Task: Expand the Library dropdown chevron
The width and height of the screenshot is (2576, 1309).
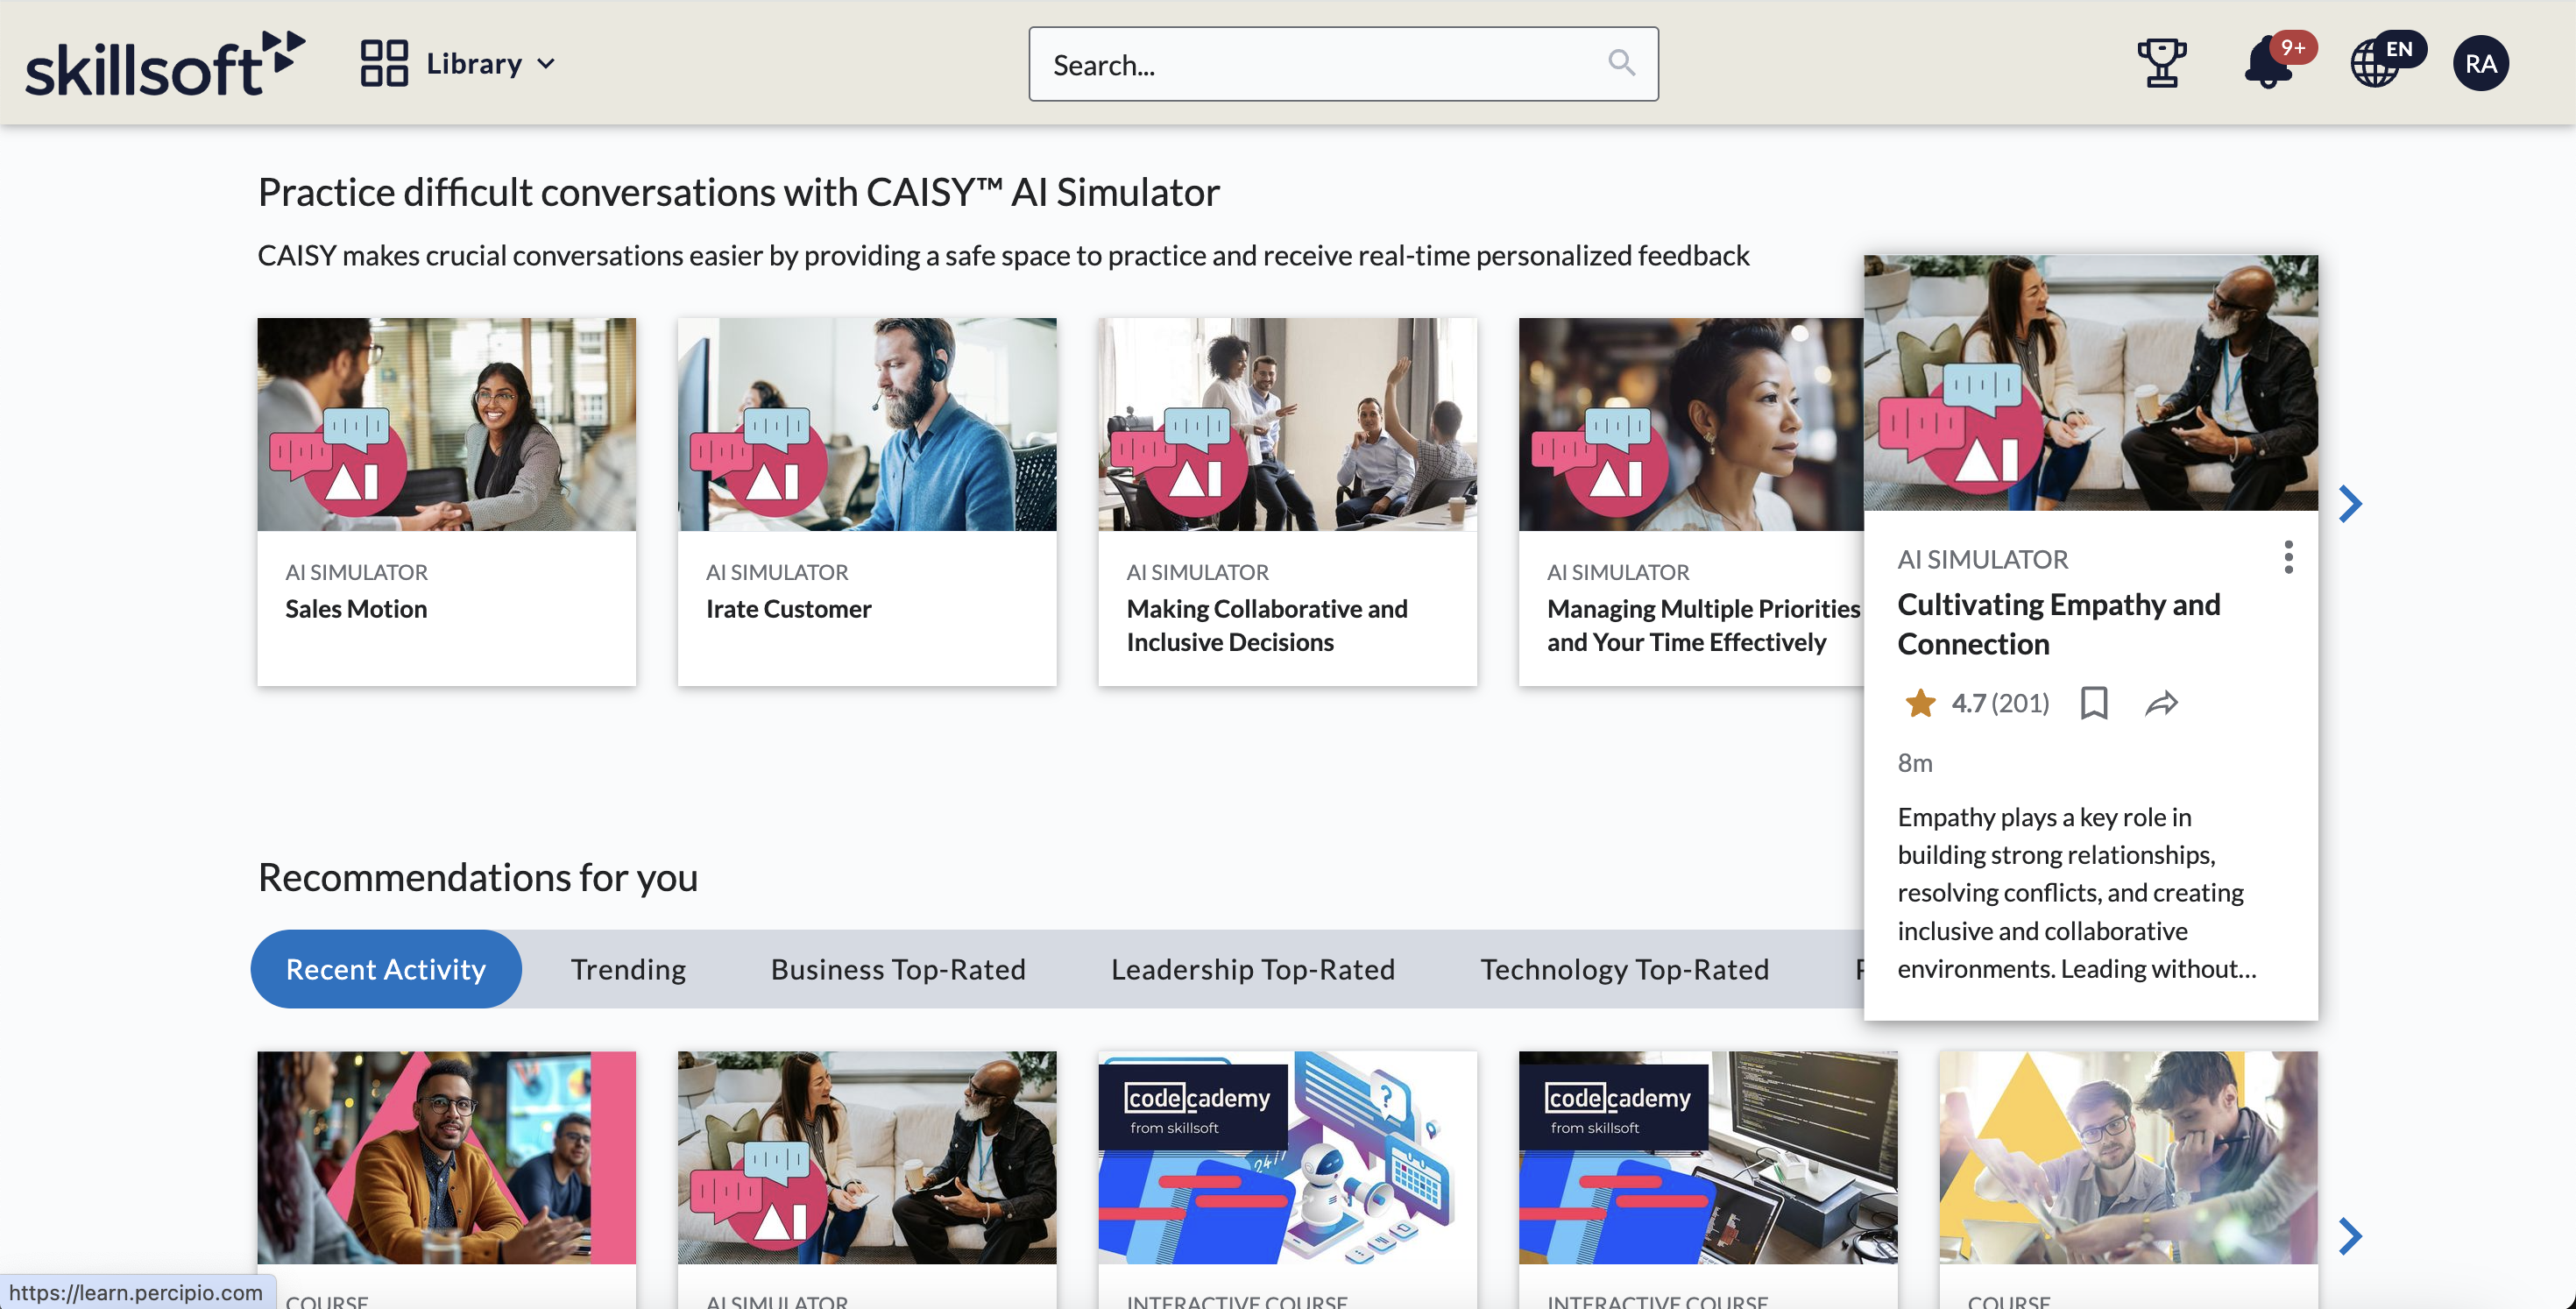Action: 546,64
